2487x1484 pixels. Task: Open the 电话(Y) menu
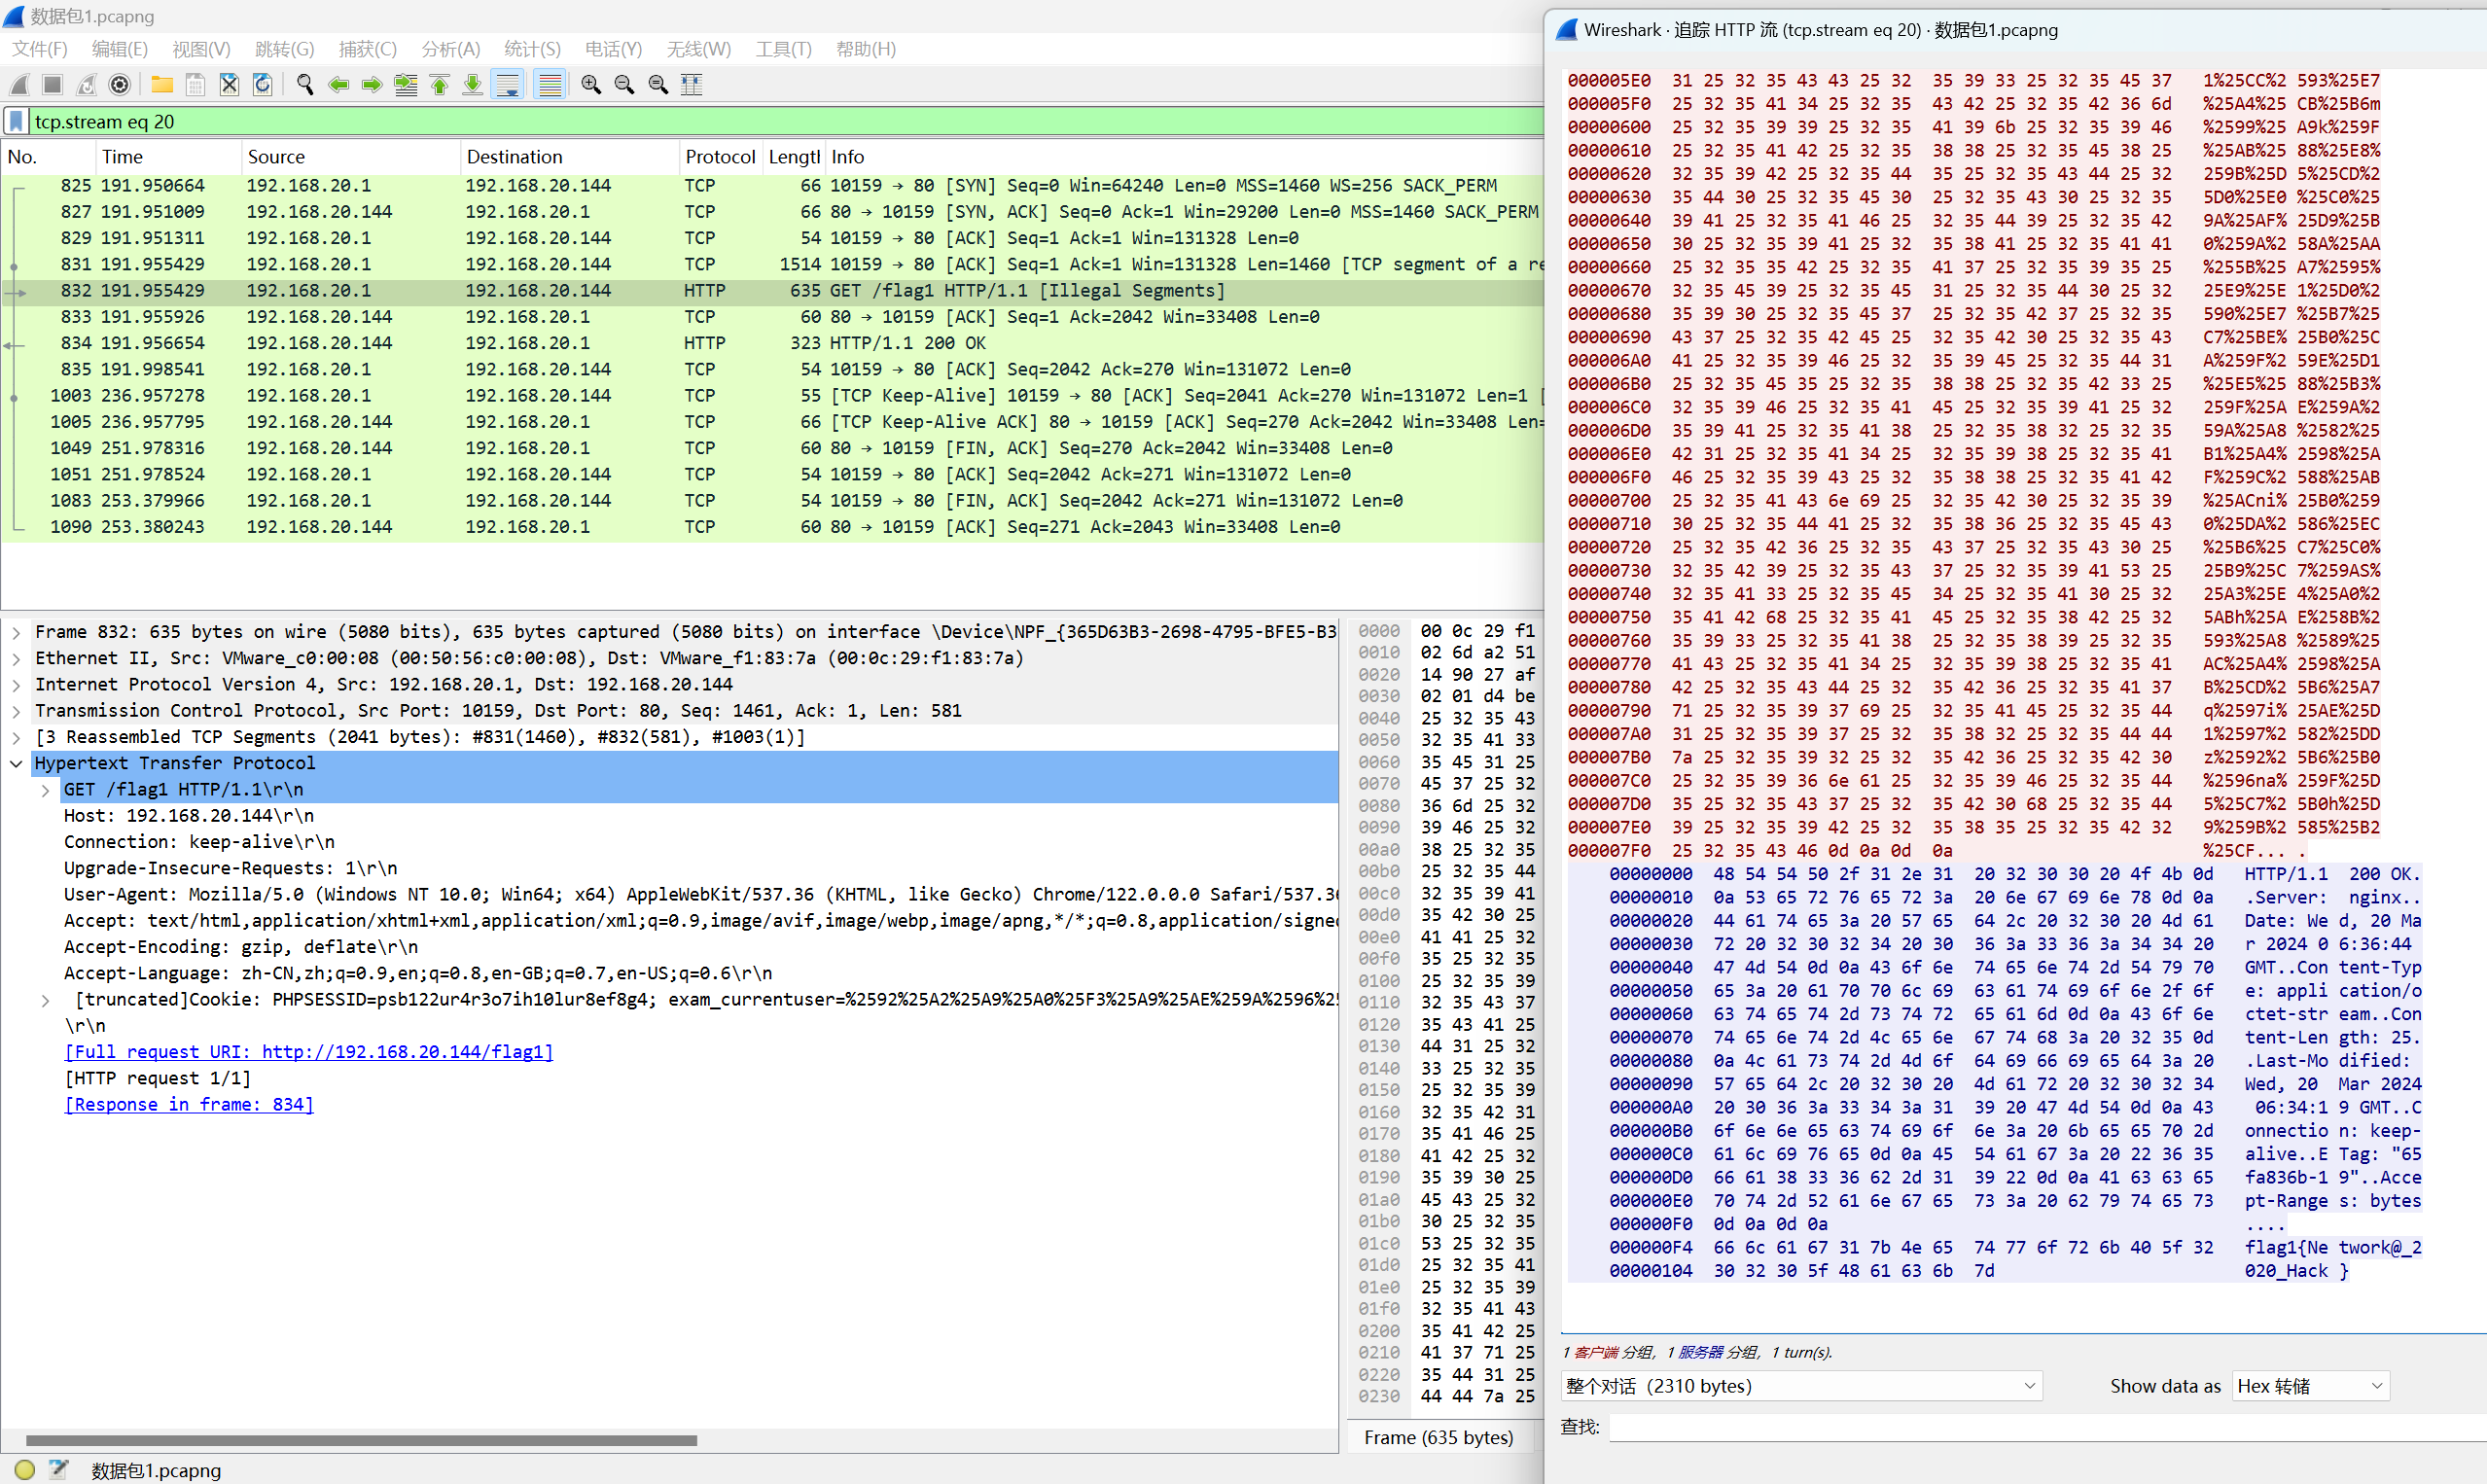tap(614, 49)
